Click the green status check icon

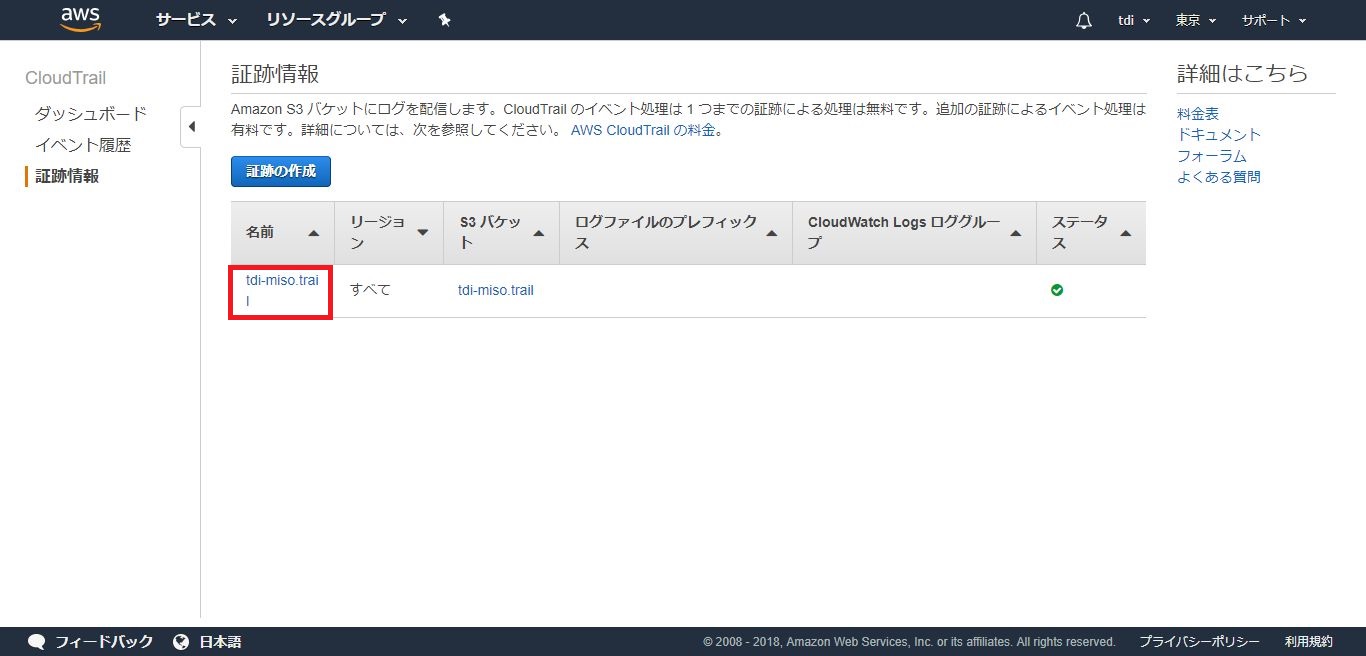point(1057,290)
